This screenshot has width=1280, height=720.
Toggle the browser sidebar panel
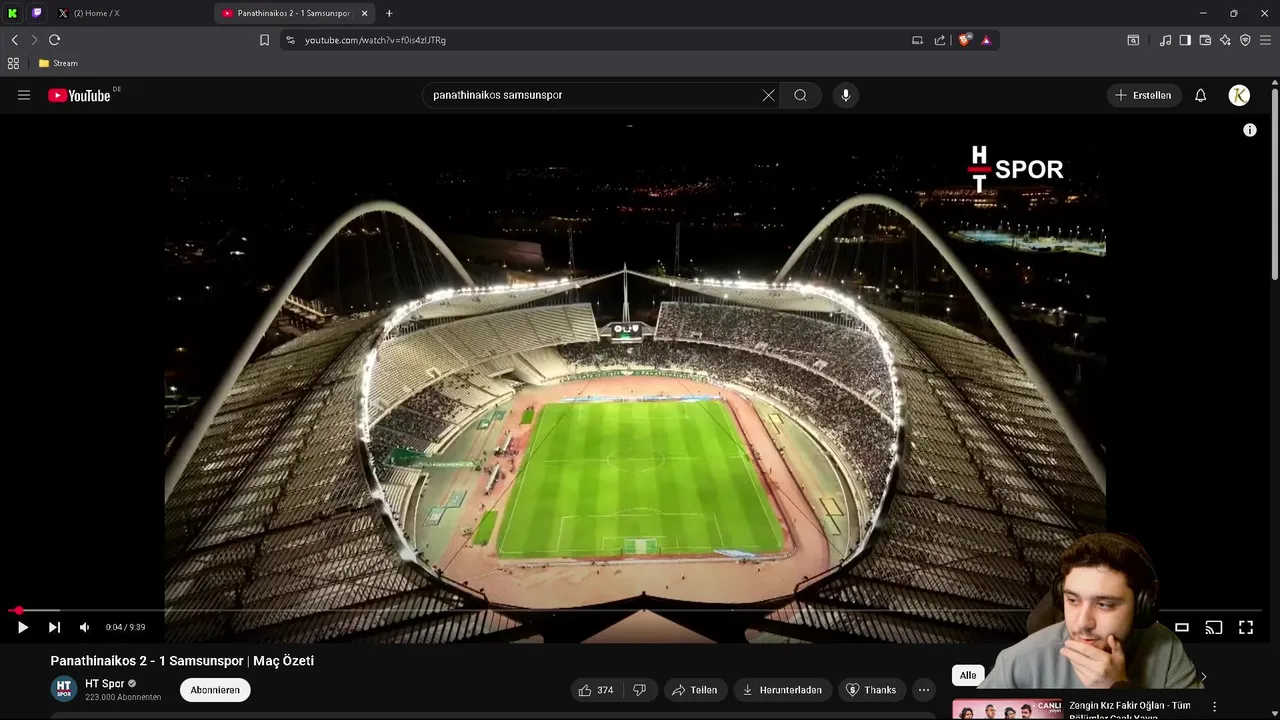point(1185,40)
